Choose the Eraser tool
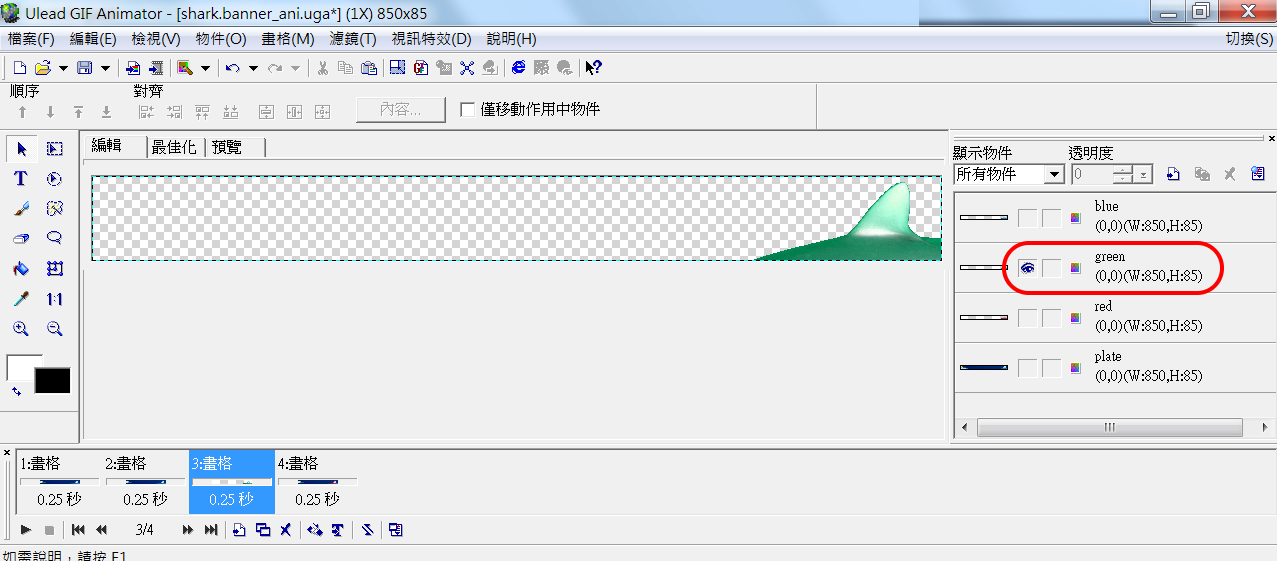 click(21, 239)
